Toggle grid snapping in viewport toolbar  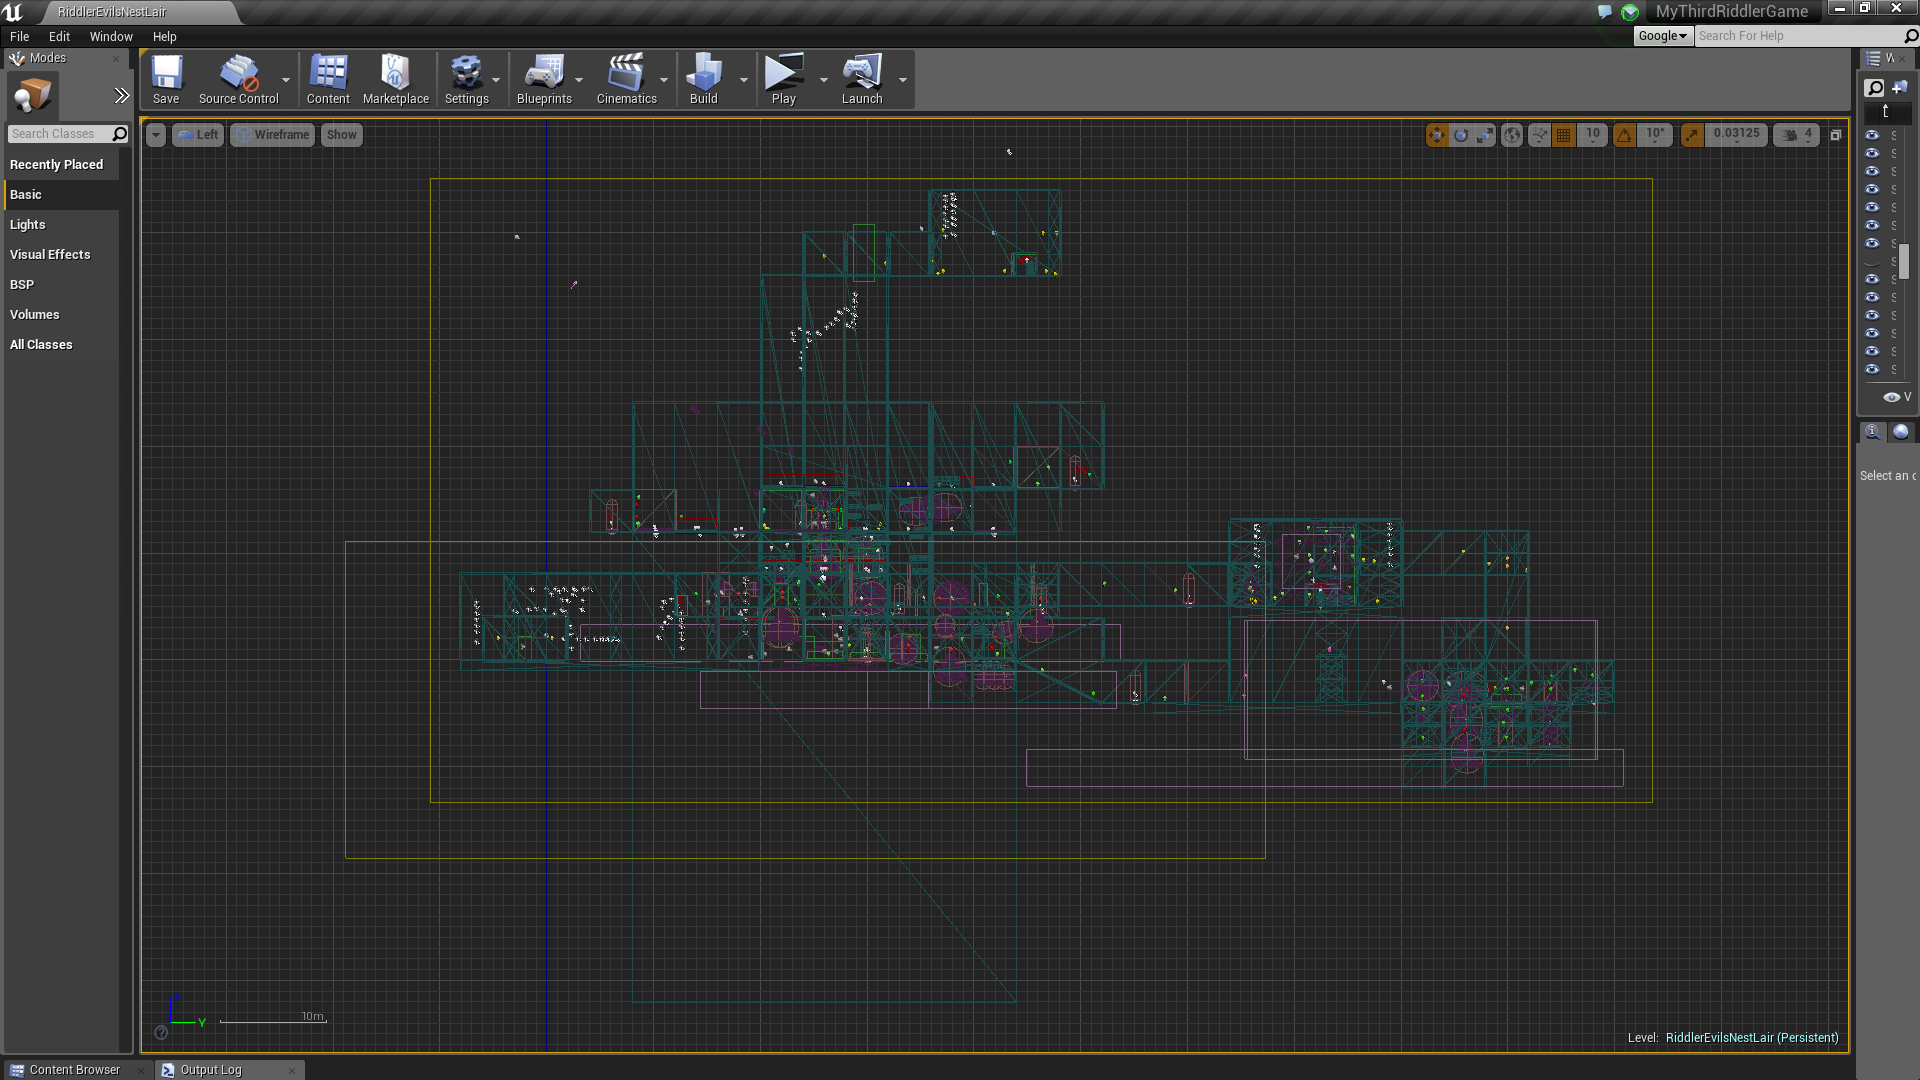[x=1564, y=135]
